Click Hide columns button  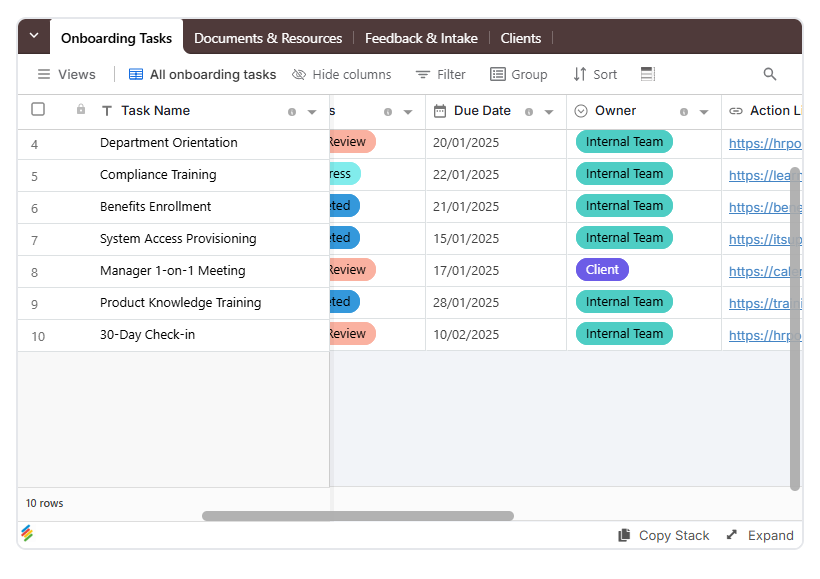[341, 74]
